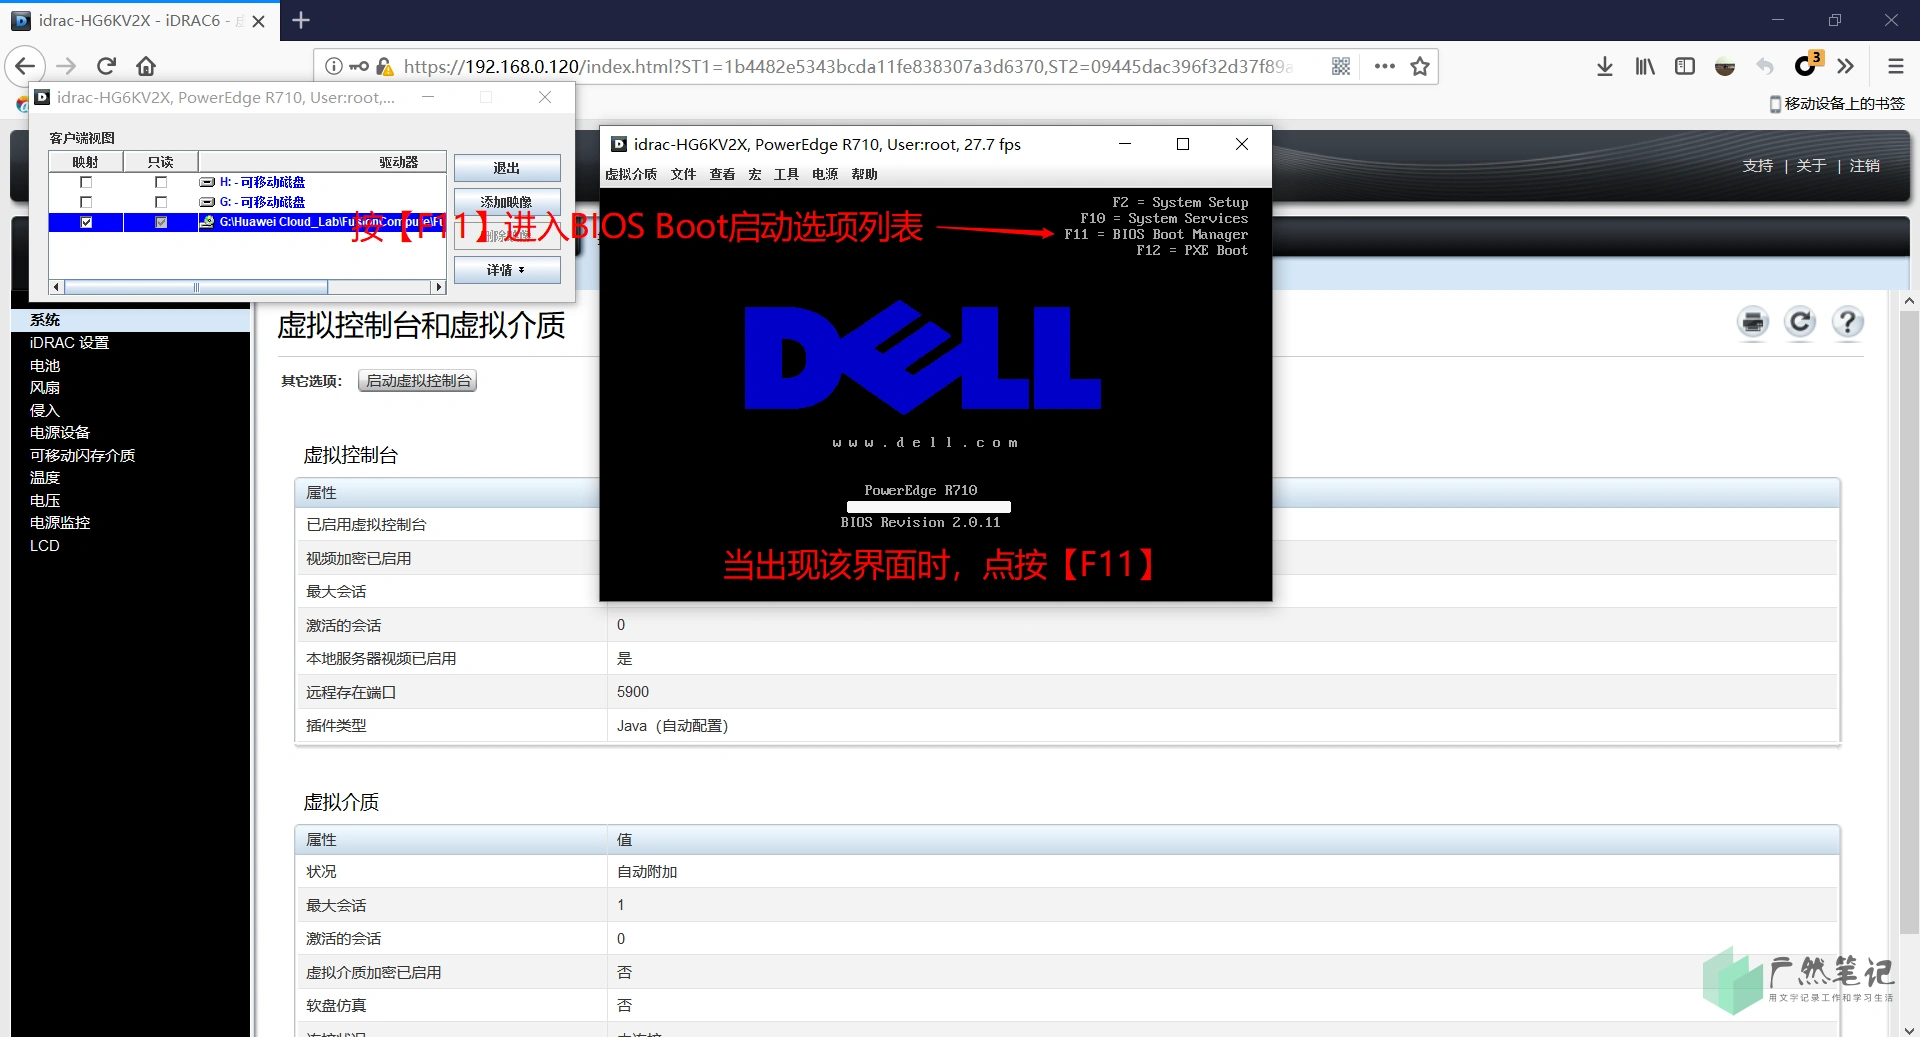Close the idrac-HG6KV2X browser tab
The image size is (1920, 1037).
point(258,21)
